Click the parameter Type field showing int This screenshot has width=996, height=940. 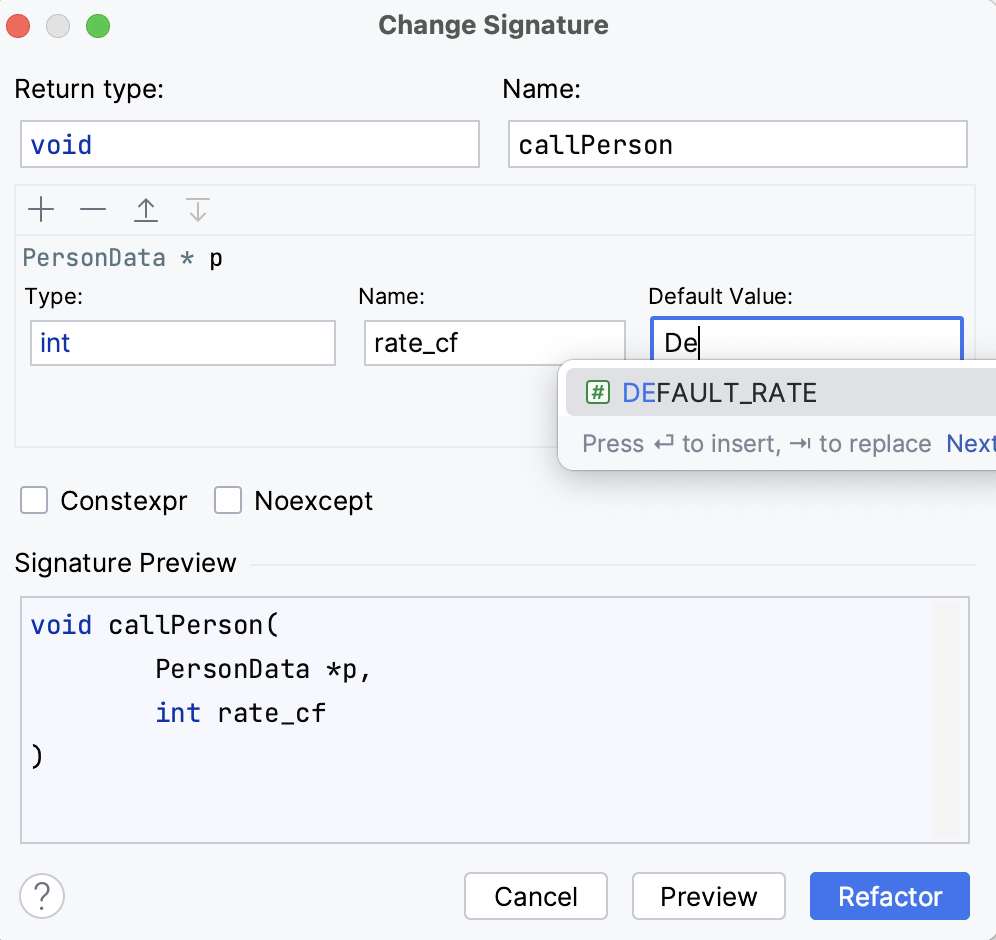pyautogui.click(x=182, y=343)
